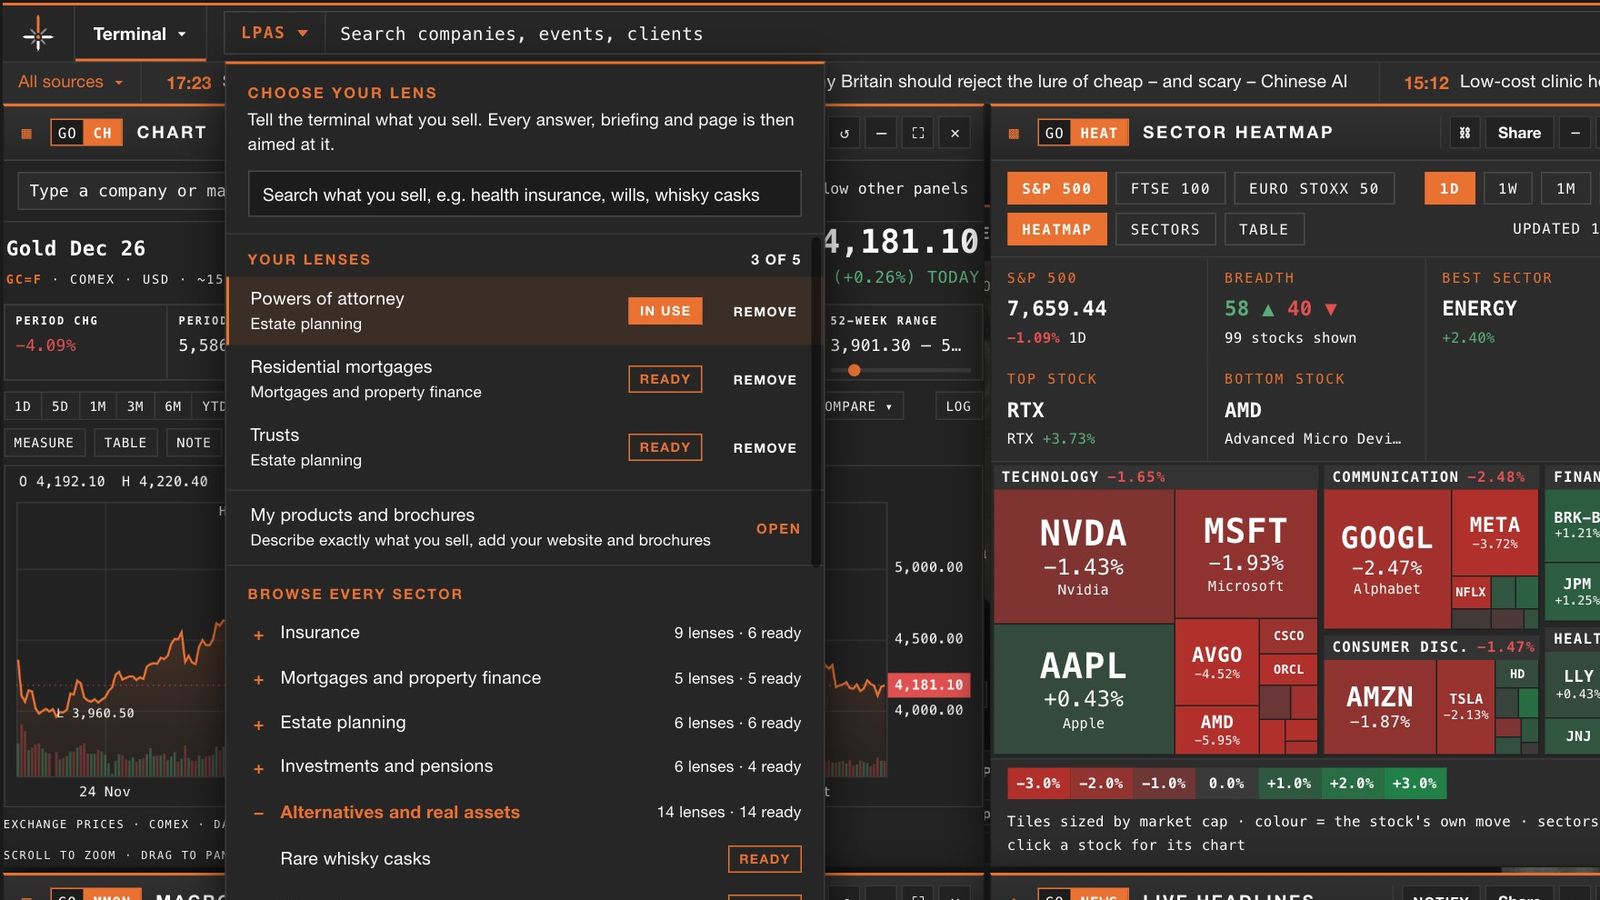Switch to the SECTORS view tab
The height and width of the screenshot is (900, 1600).
point(1164,229)
